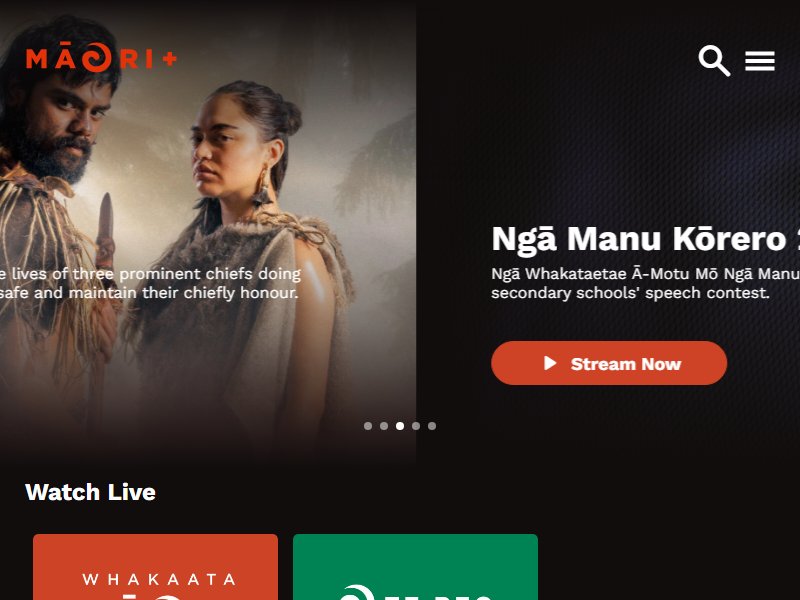Select the highlighted third carousel dot
800x600 pixels.
400,426
